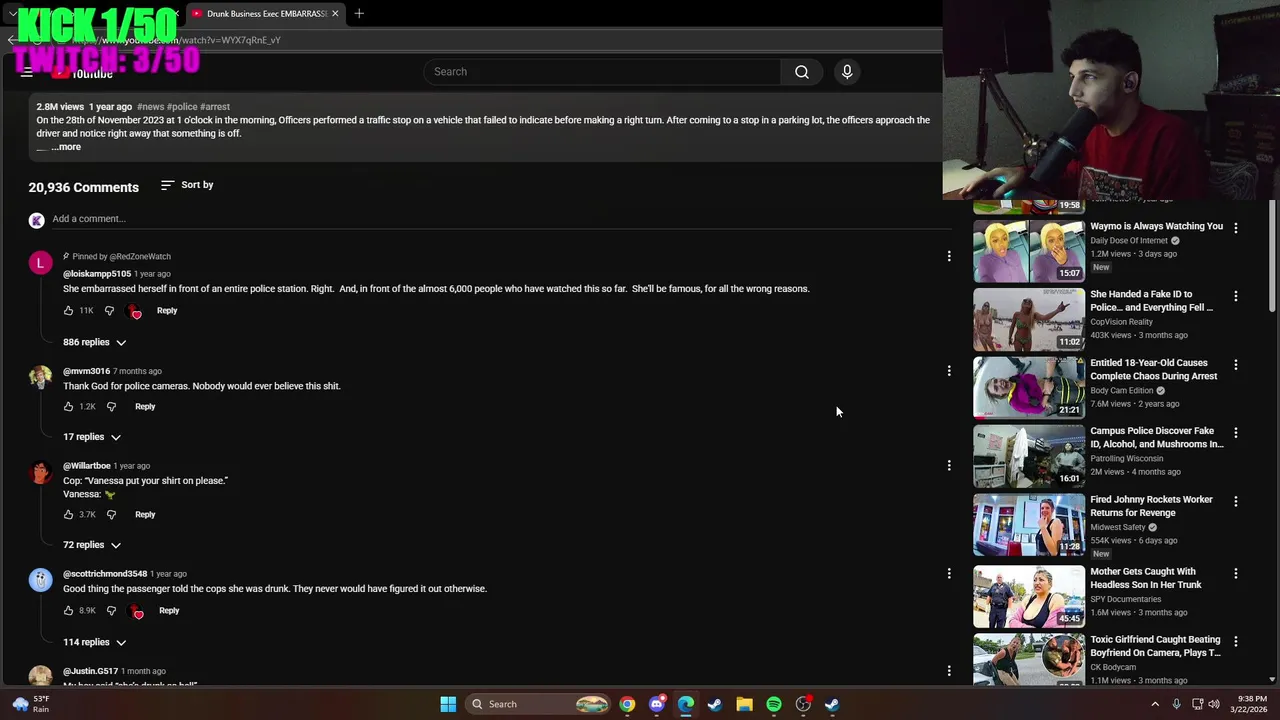The width and height of the screenshot is (1280, 720).
Task: Switch to 'Drunk Business Exec' browser tab
Action: coord(265,14)
